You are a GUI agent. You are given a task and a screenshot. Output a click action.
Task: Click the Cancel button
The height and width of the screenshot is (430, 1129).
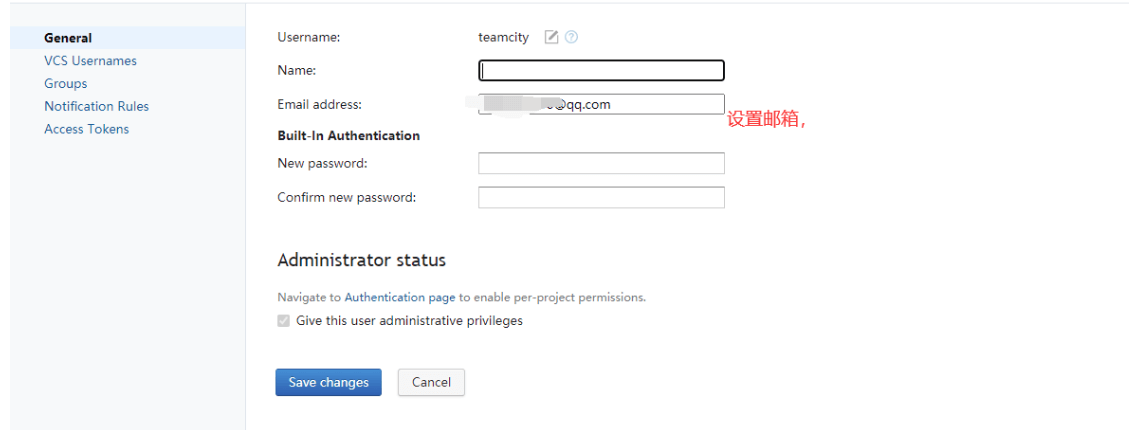431,382
